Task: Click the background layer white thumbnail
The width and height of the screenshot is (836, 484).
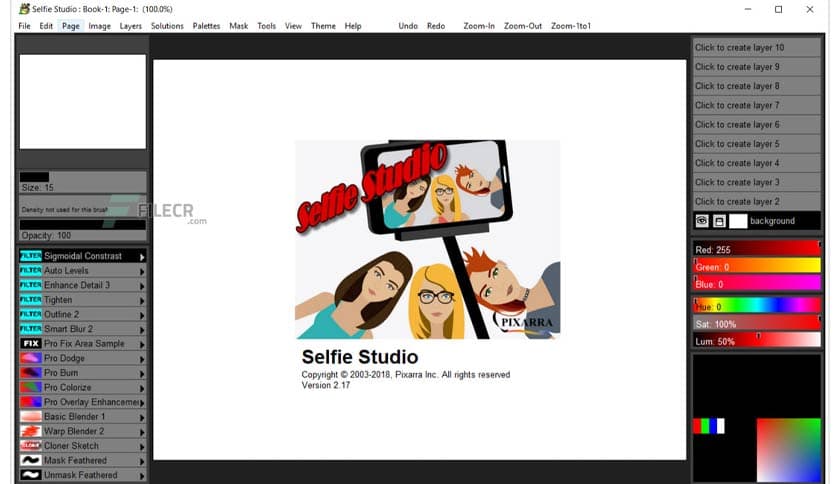Action: pos(738,221)
